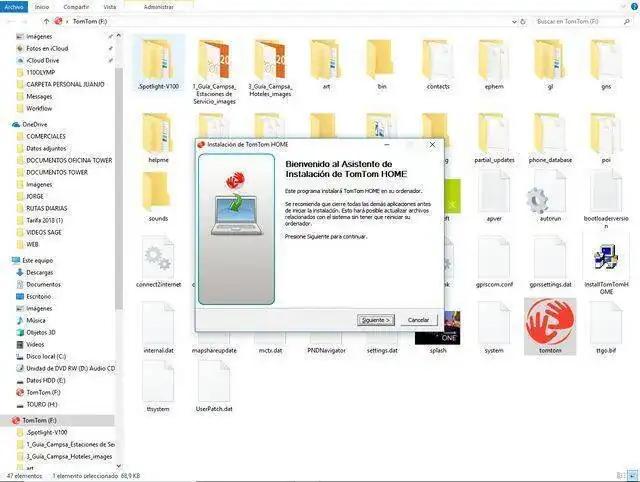
Task: Select the ttsystem file
Action: pyautogui.click(x=158, y=382)
